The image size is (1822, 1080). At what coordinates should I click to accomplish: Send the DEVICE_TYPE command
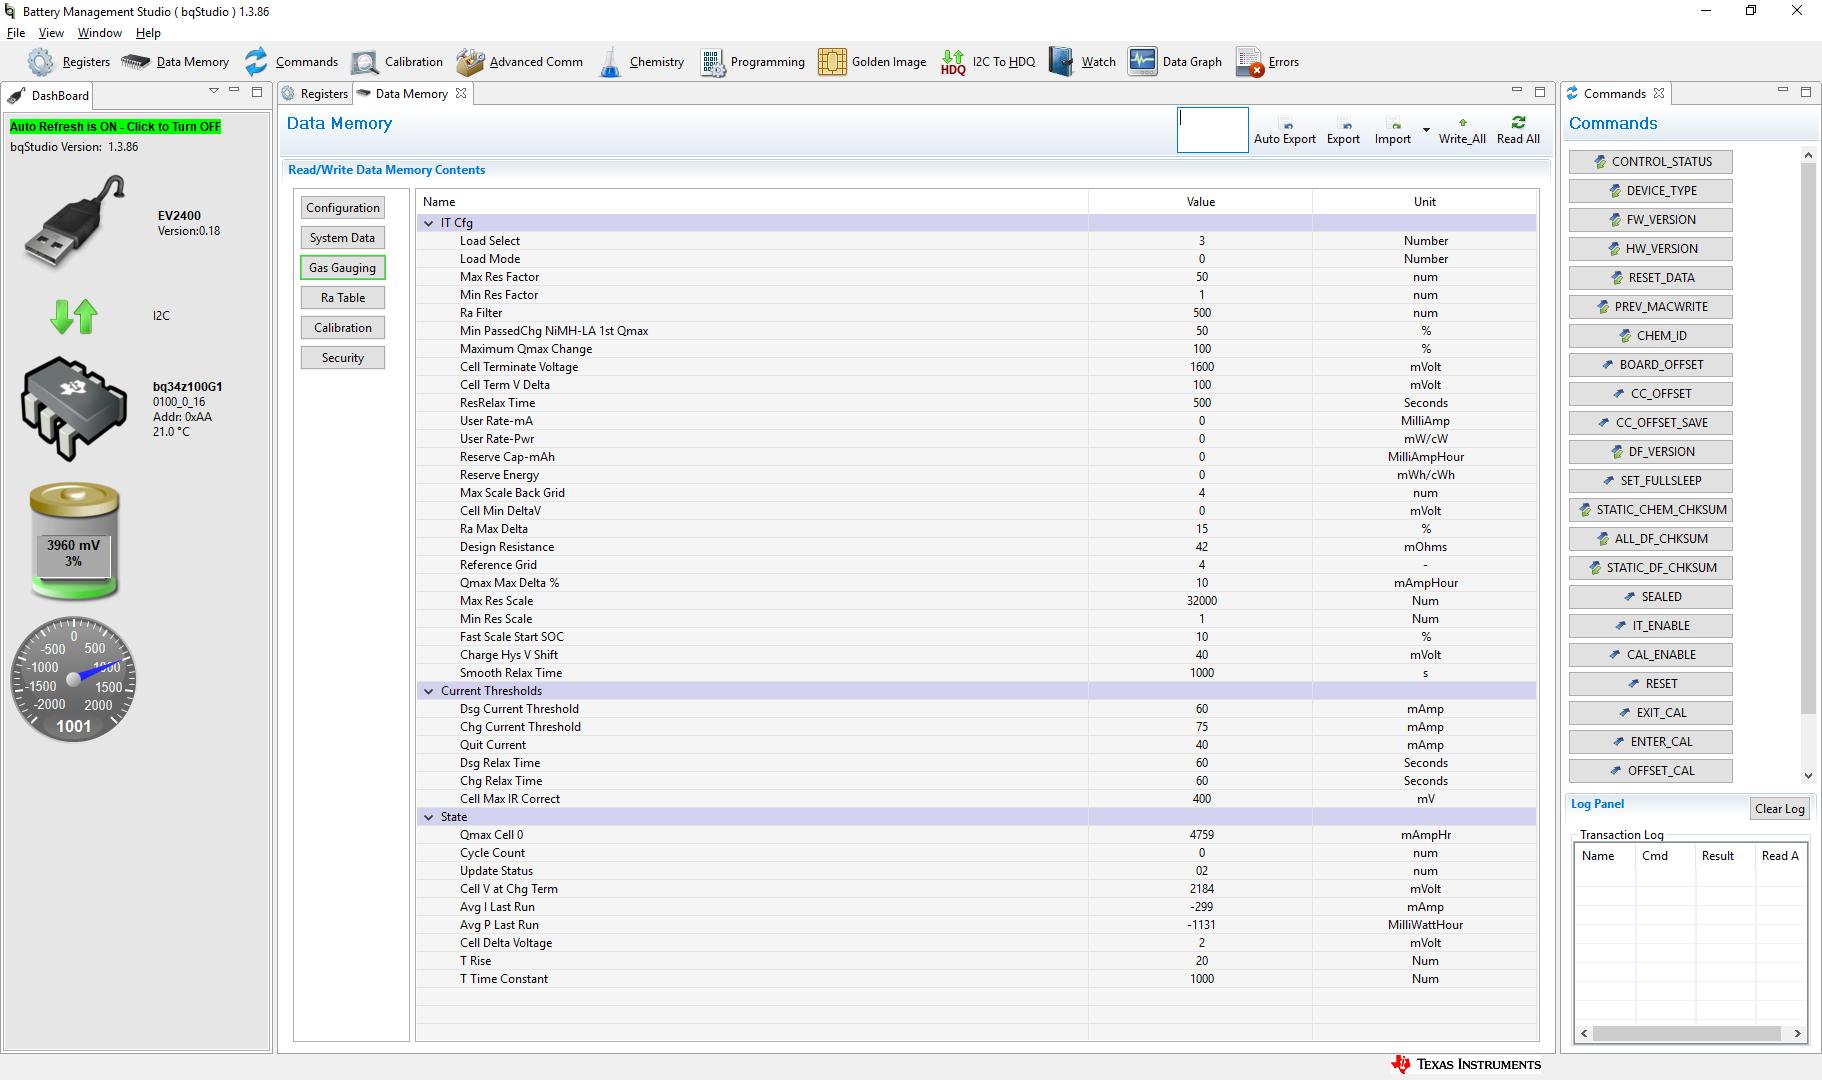pos(1651,191)
